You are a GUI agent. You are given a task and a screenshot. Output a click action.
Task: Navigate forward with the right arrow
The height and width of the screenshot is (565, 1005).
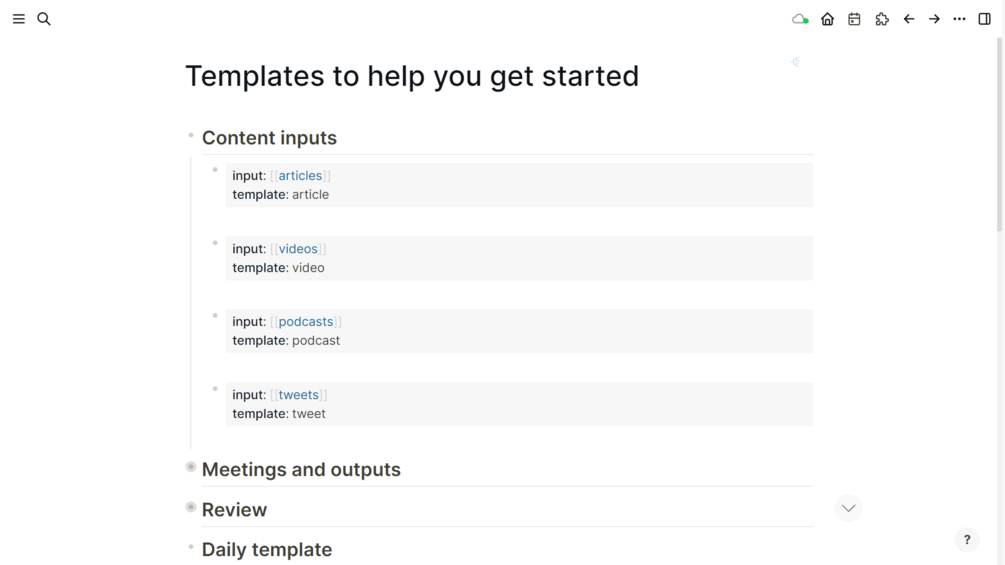934,19
